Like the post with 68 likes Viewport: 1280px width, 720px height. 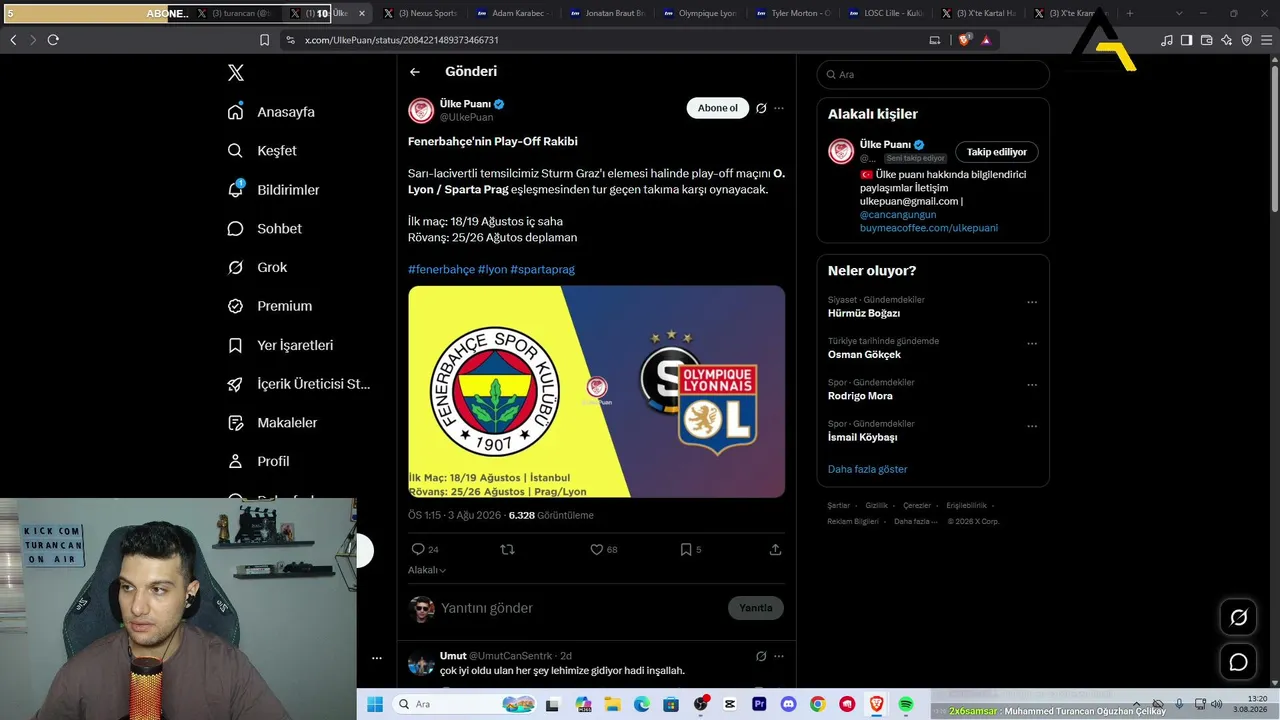(596, 549)
